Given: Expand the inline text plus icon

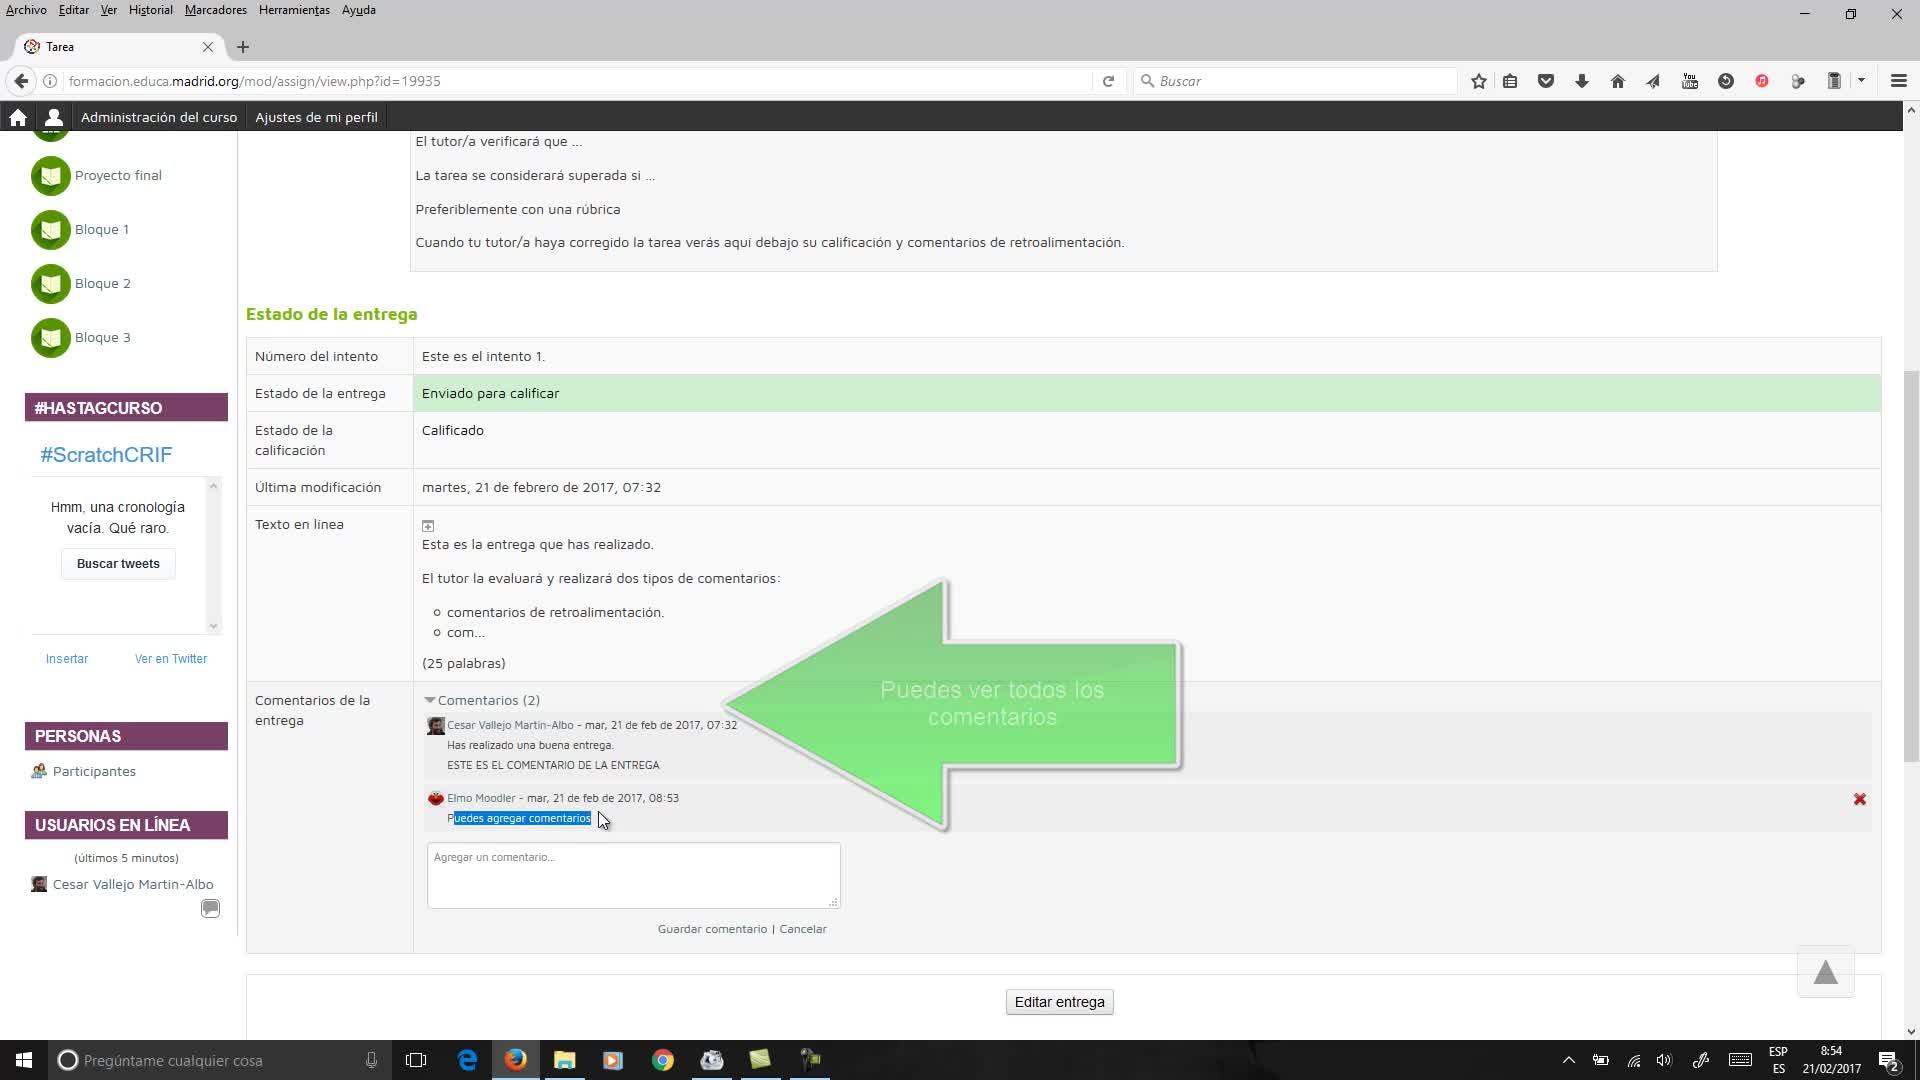Looking at the screenshot, I should point(428,526).
